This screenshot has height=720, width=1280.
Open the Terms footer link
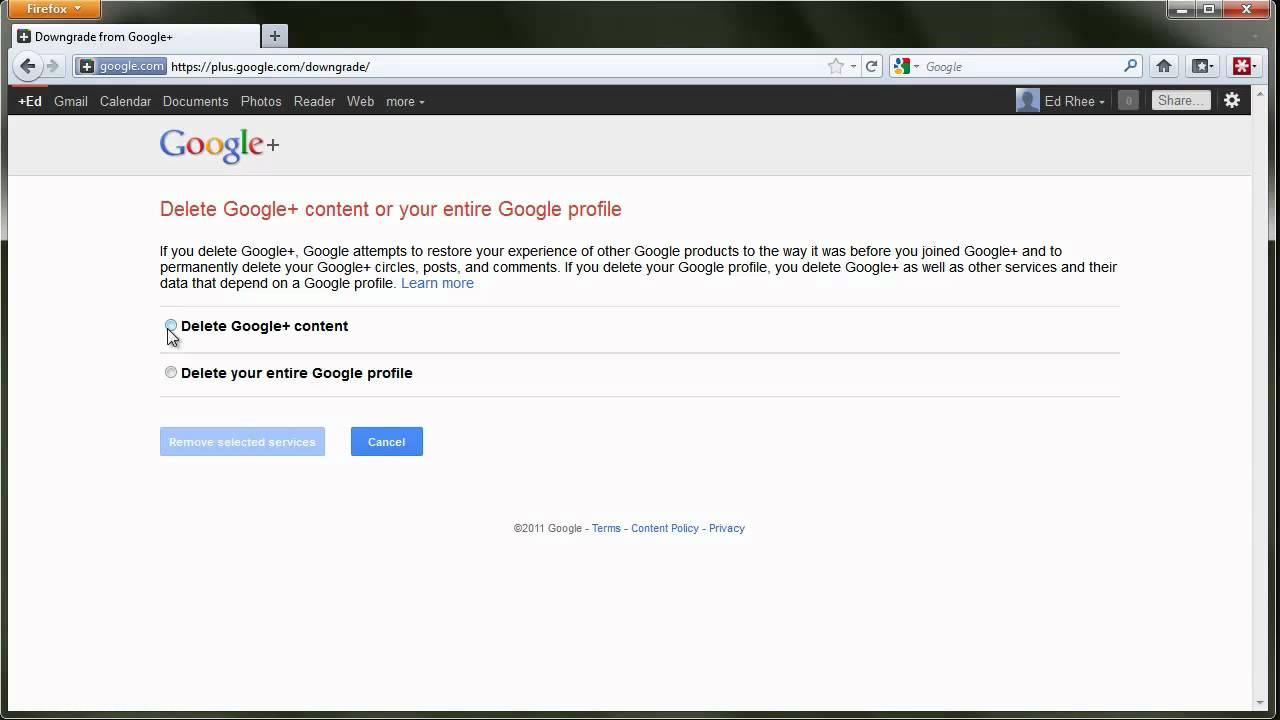click(606, 528)
